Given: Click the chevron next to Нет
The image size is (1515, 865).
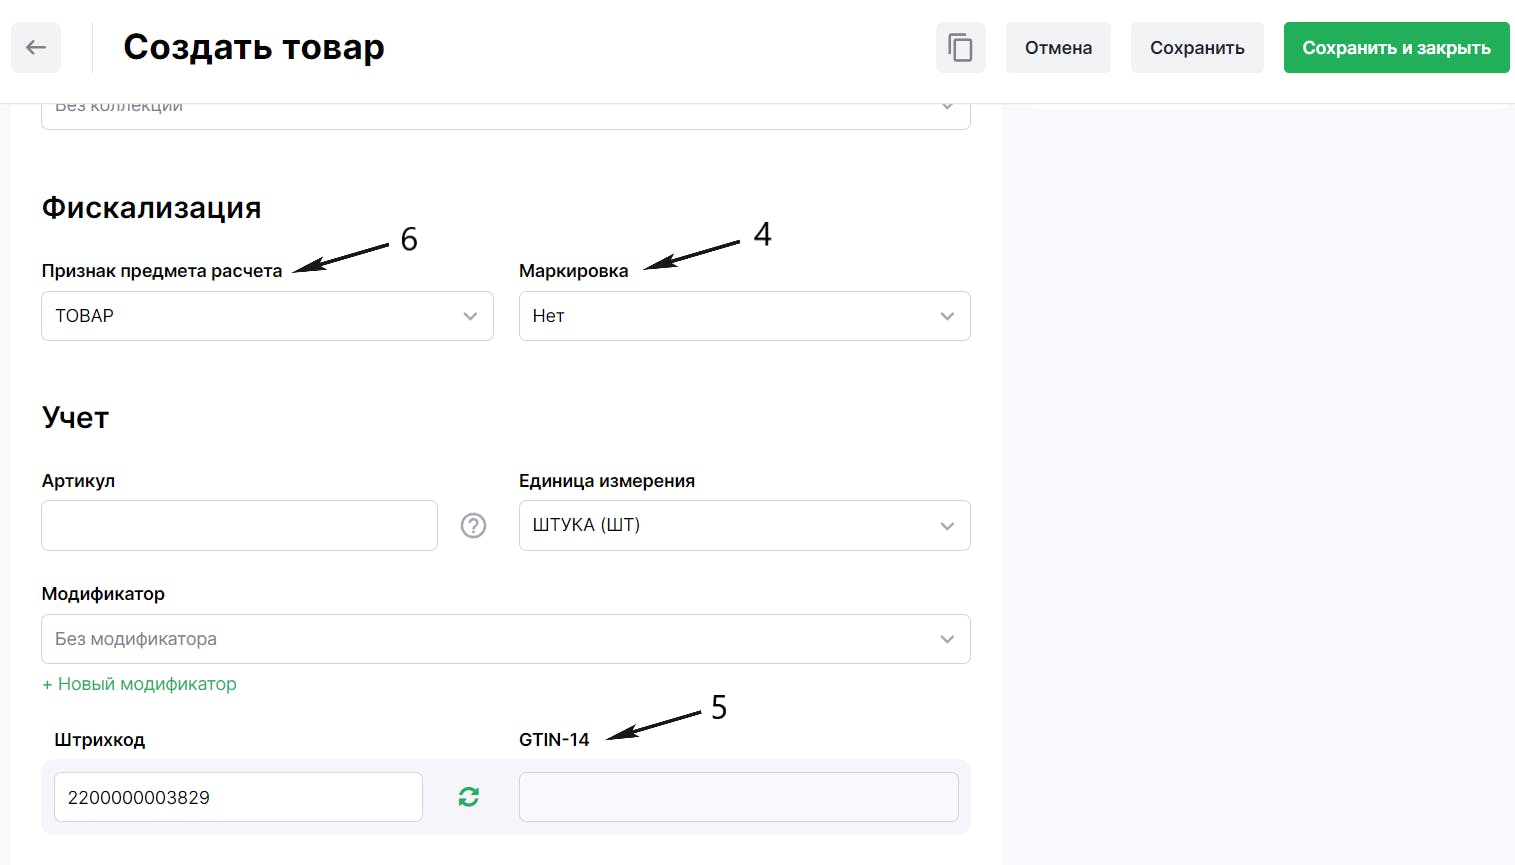Looking at the screenshot, I should coord(947,316).
